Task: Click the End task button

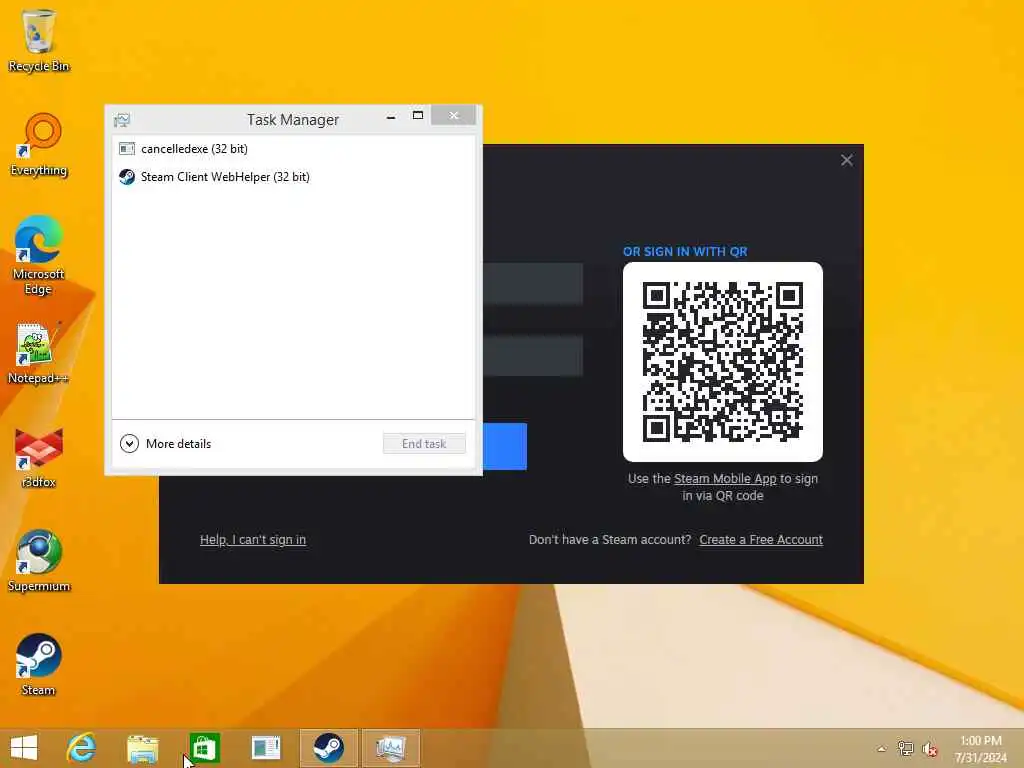Action: (x=424, y=444)
